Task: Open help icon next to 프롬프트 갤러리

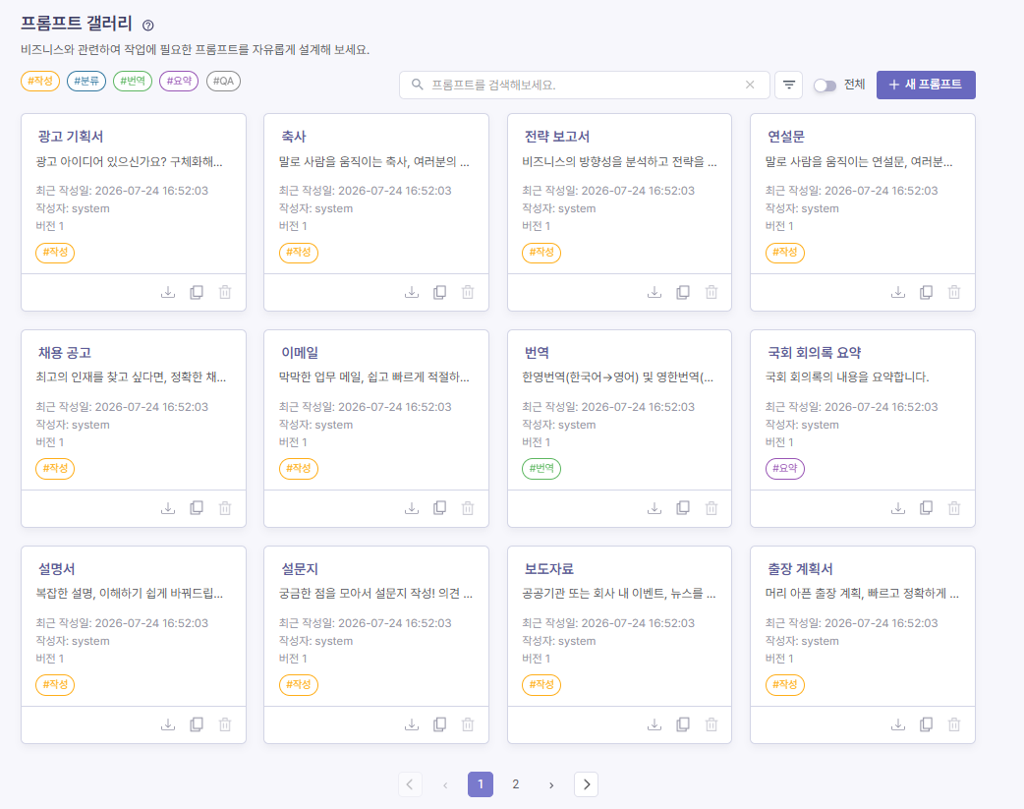Action: (x=148, y=25)
